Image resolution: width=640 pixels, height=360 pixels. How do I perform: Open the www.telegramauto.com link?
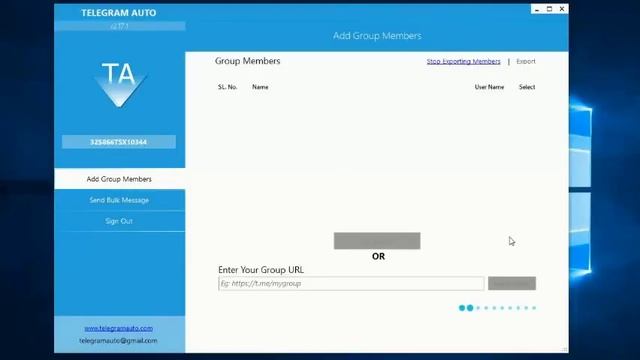[119, 328]
